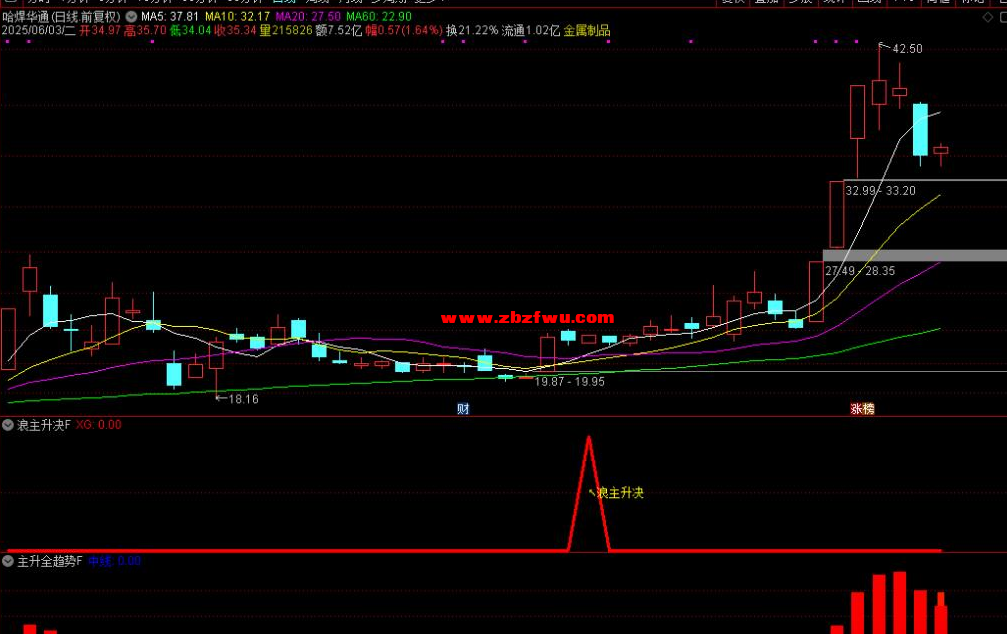Click the closing price 35.34 value
The width and height of the screenshot is (1007, 634).
[x=242, y=30]
